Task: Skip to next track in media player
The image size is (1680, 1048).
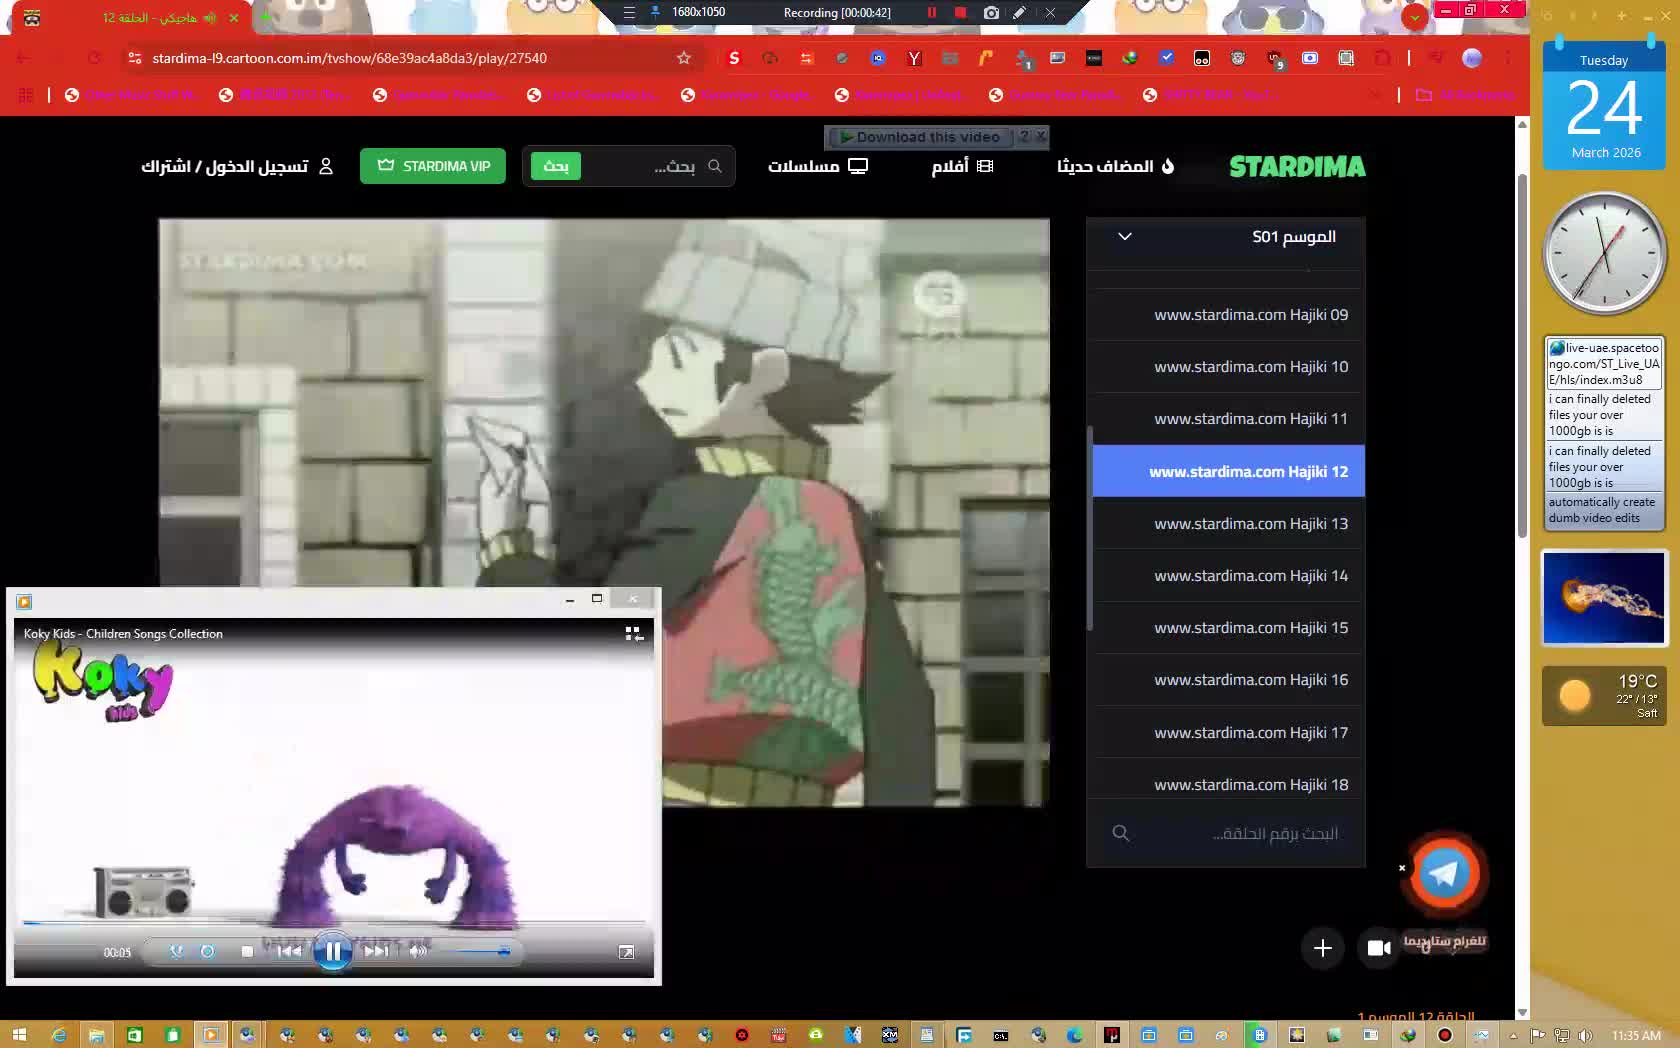Action: click(x=376, y=951)
